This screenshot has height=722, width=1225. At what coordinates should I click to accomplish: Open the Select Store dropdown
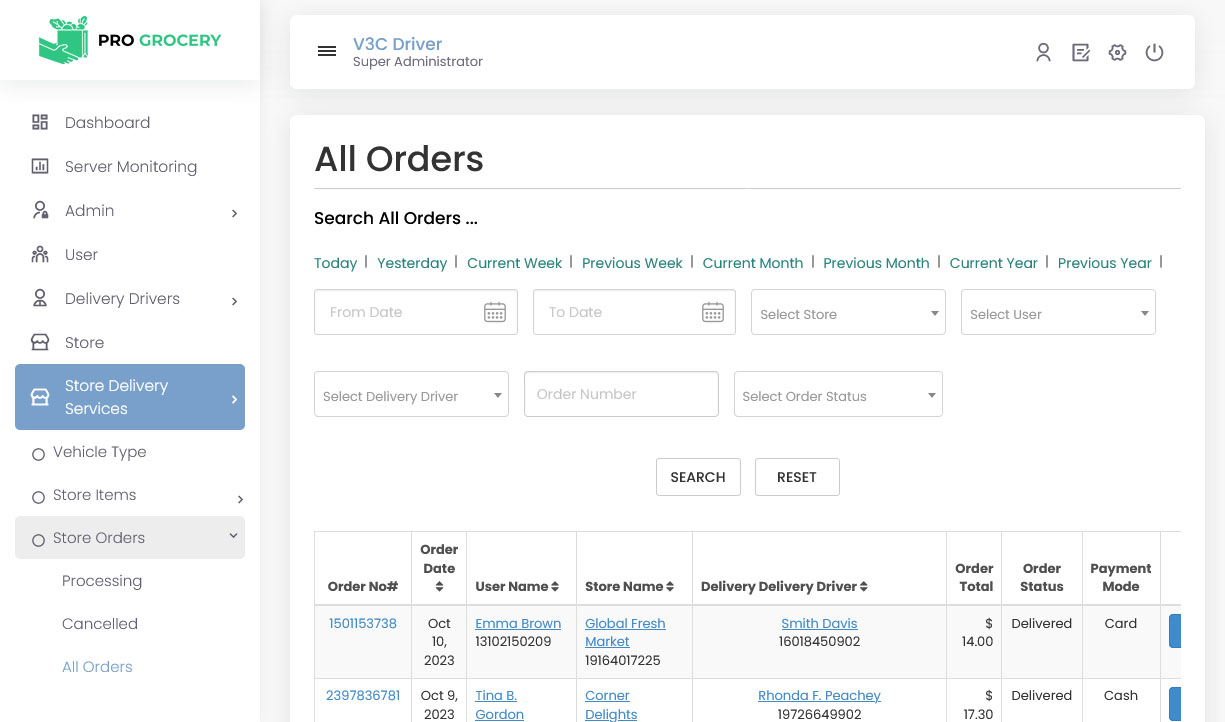(x=848, y=313)
